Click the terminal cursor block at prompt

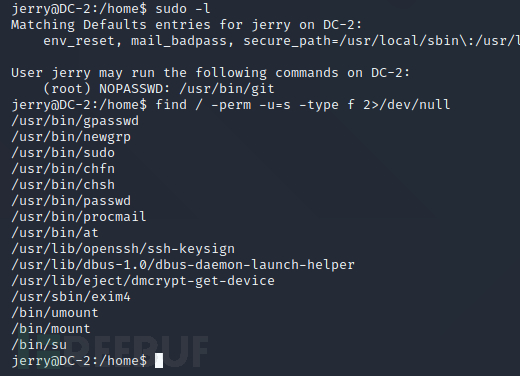click(159, 361)
